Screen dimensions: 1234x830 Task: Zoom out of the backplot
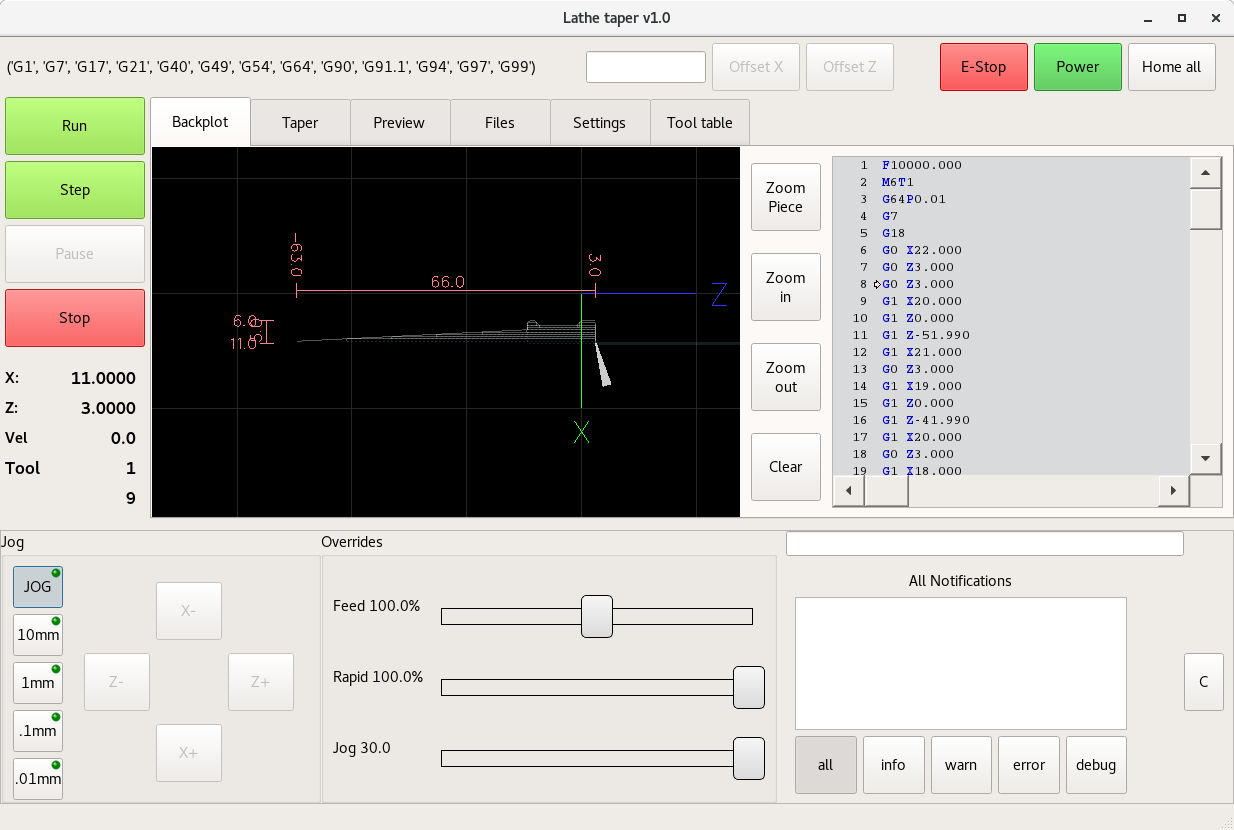[x=786, y=377]
